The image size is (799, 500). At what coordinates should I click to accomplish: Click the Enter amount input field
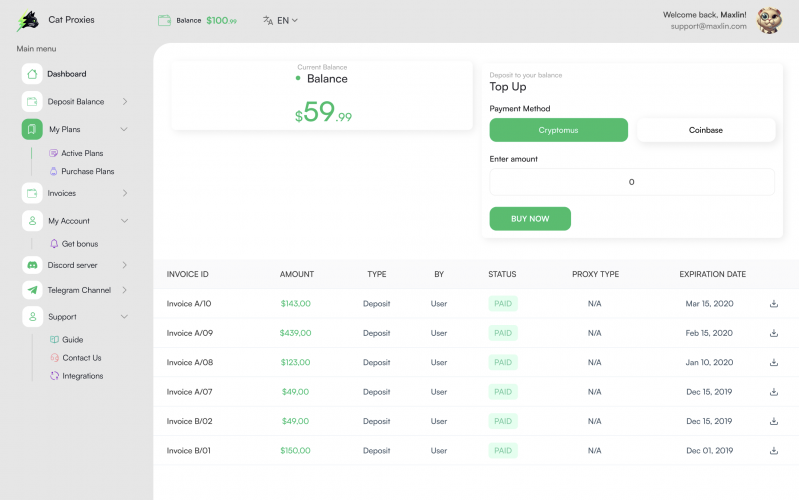(x=632, y=182)
